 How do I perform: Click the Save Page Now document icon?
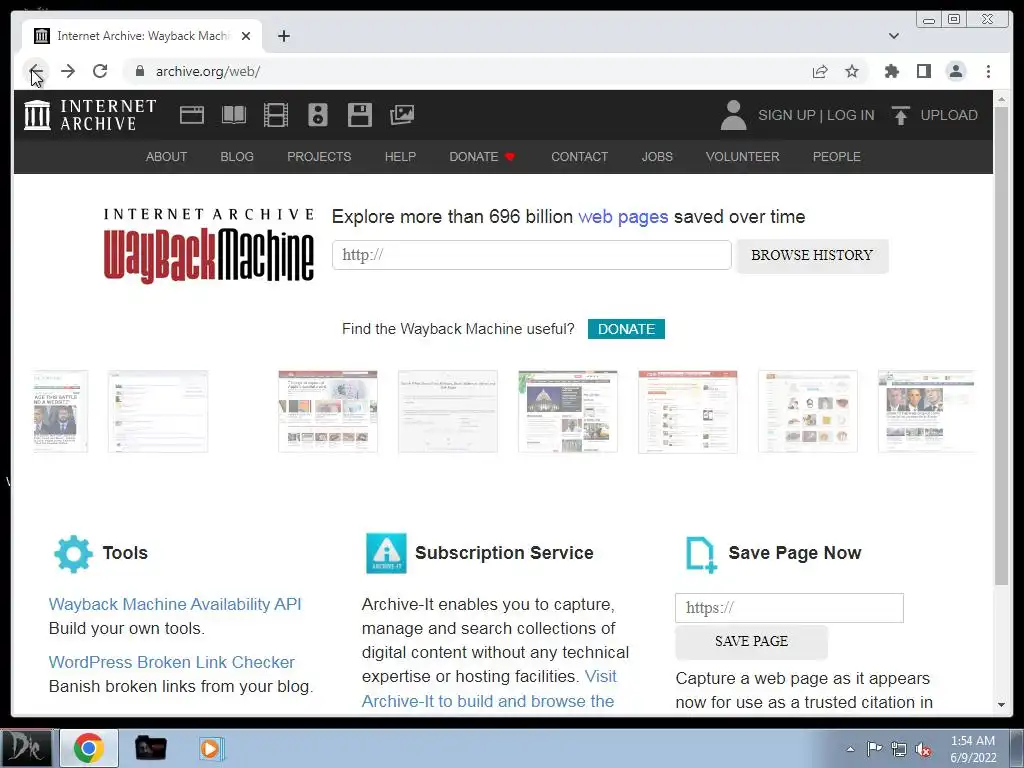pyautogui.click(x=701, y=554)
